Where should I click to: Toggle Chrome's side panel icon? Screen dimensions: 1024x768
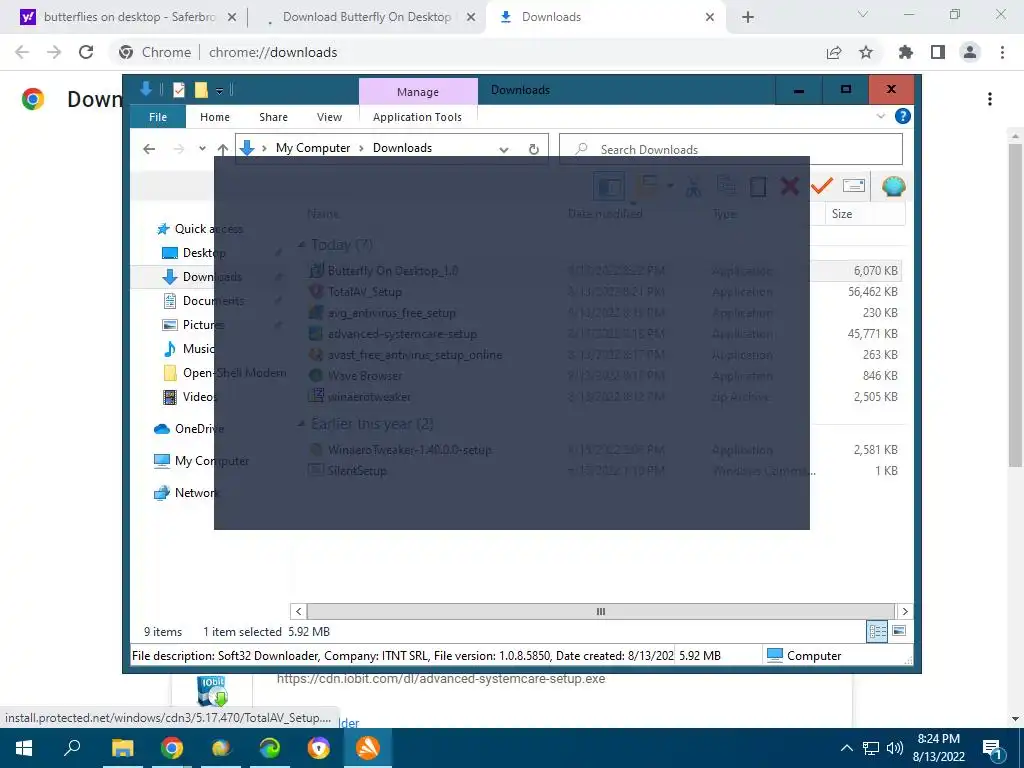[938, 52]
